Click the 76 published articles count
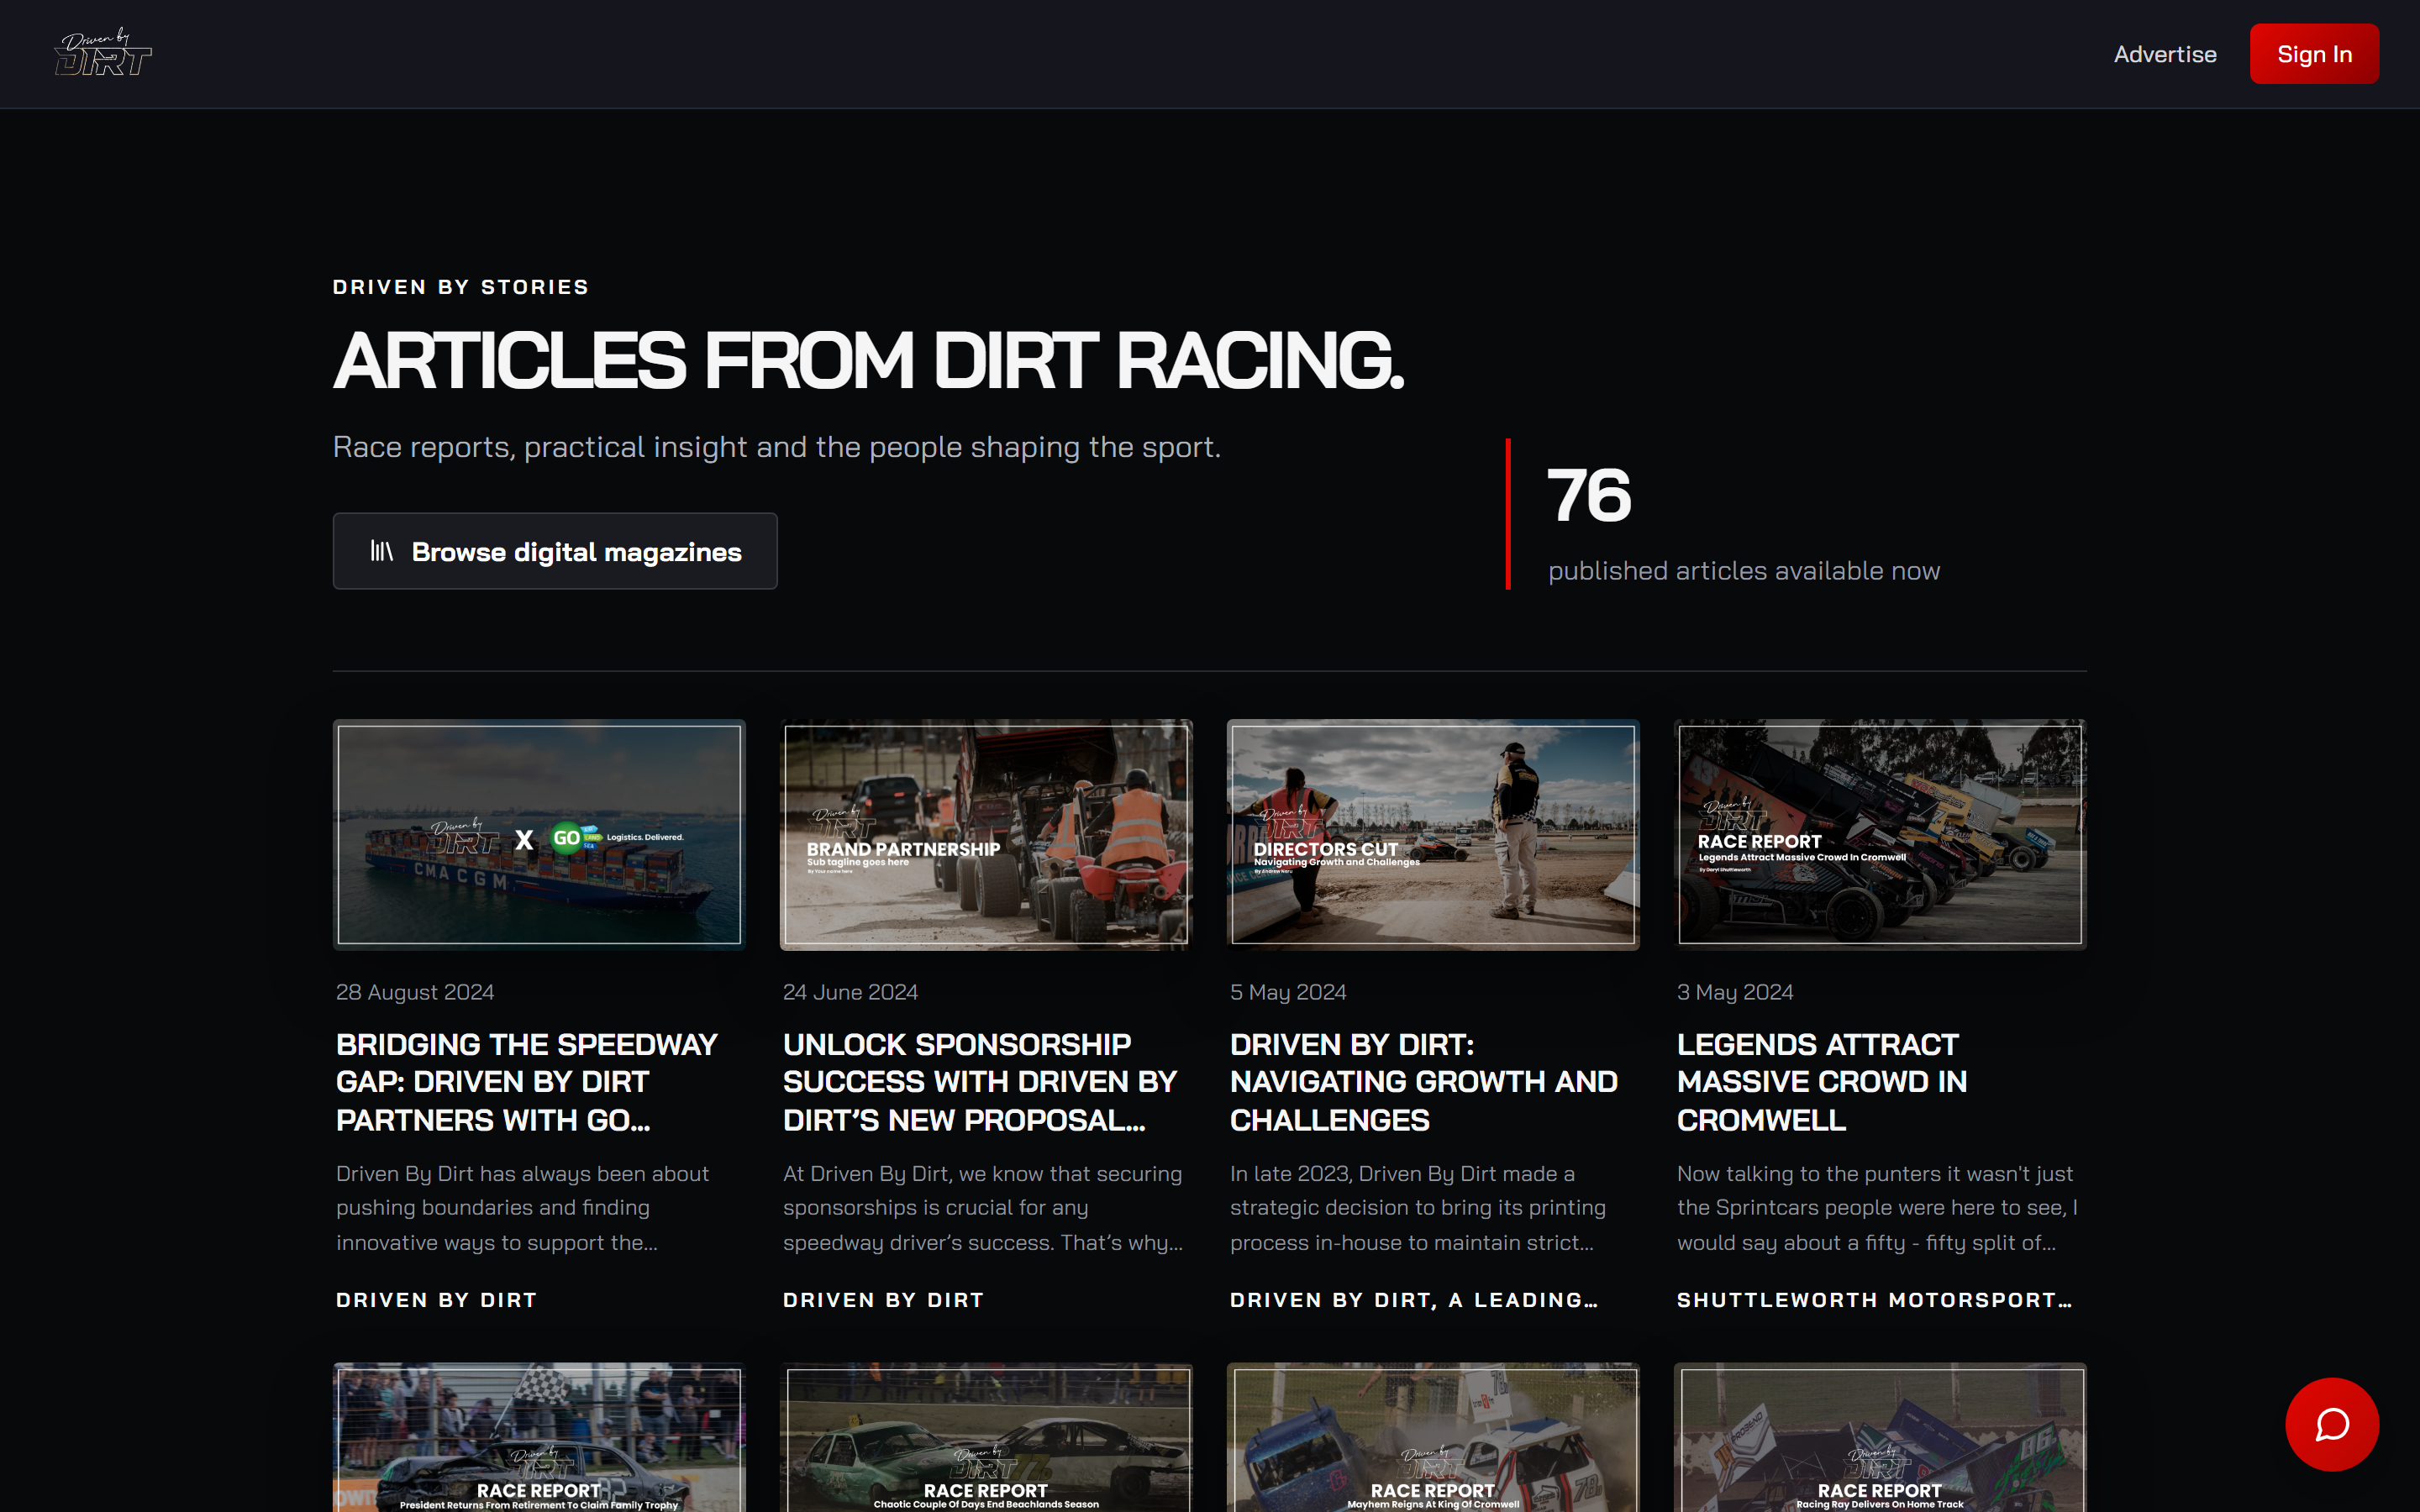This screenshot has width=2420, height=1512. coord(1589,495)
